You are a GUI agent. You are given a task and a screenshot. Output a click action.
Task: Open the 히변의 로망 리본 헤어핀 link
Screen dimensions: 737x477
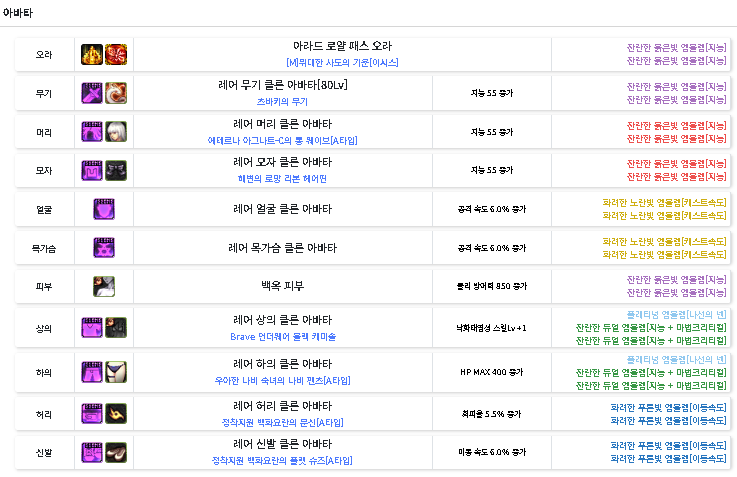[282, 178]
